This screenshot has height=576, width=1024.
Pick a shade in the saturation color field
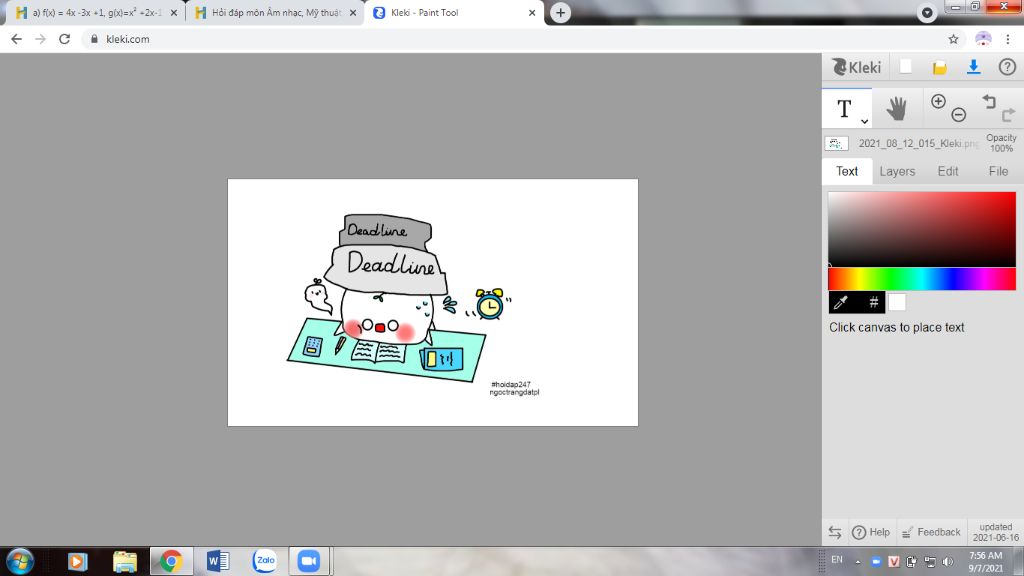coord(922,229)
